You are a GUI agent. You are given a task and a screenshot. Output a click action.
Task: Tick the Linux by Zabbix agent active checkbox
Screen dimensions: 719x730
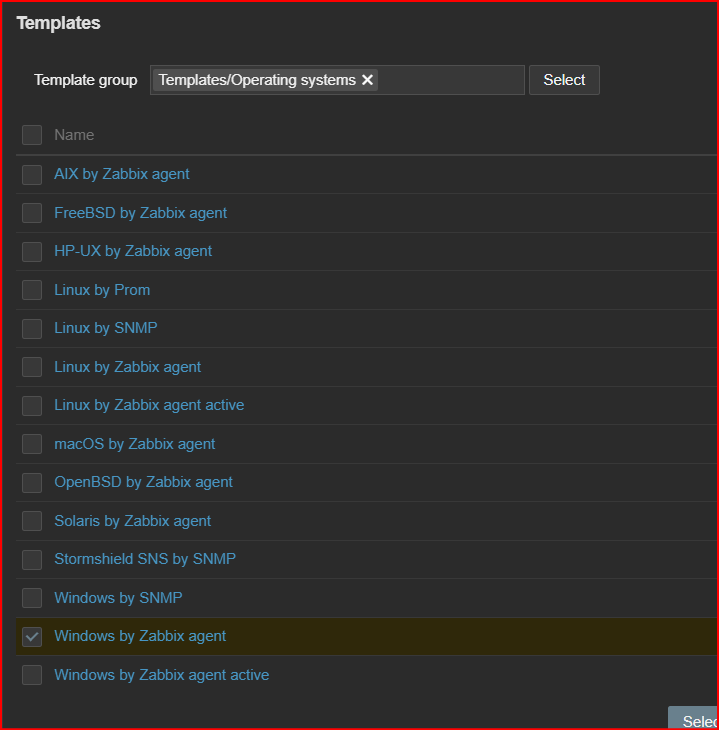coord(32,406)
